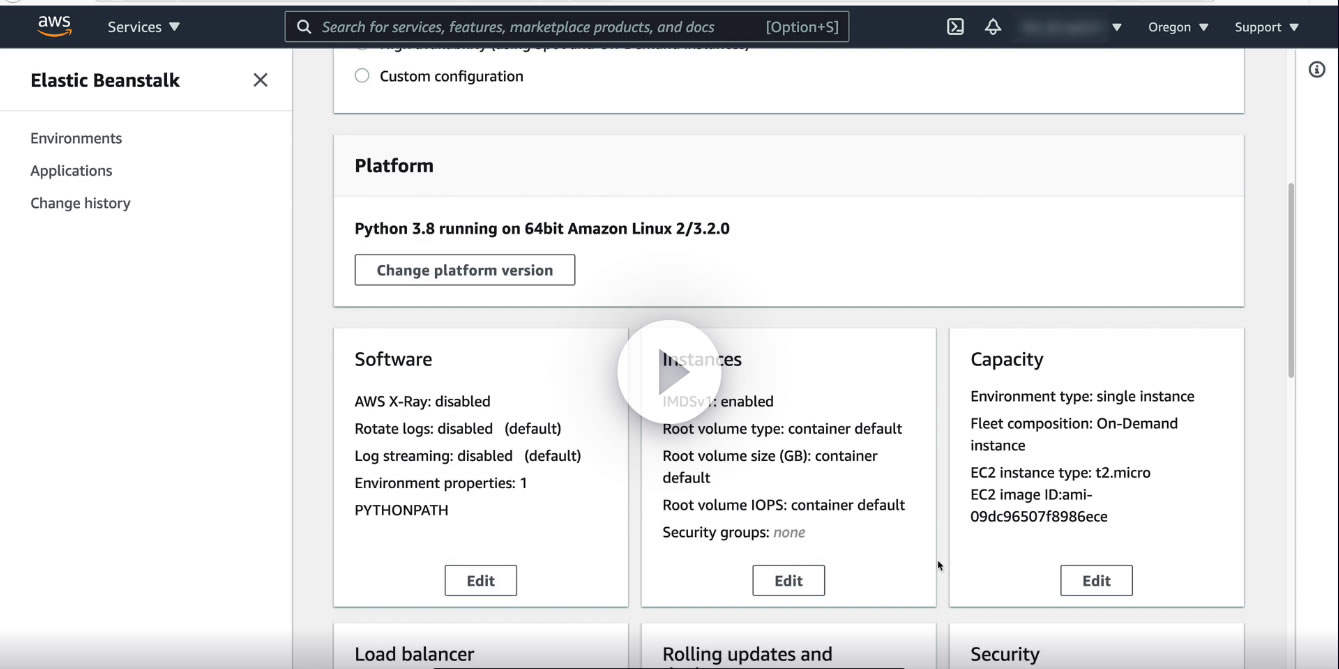The image size is (1339, 669).
Task: Click the AWS logo home icon
Action: point(54,26)
